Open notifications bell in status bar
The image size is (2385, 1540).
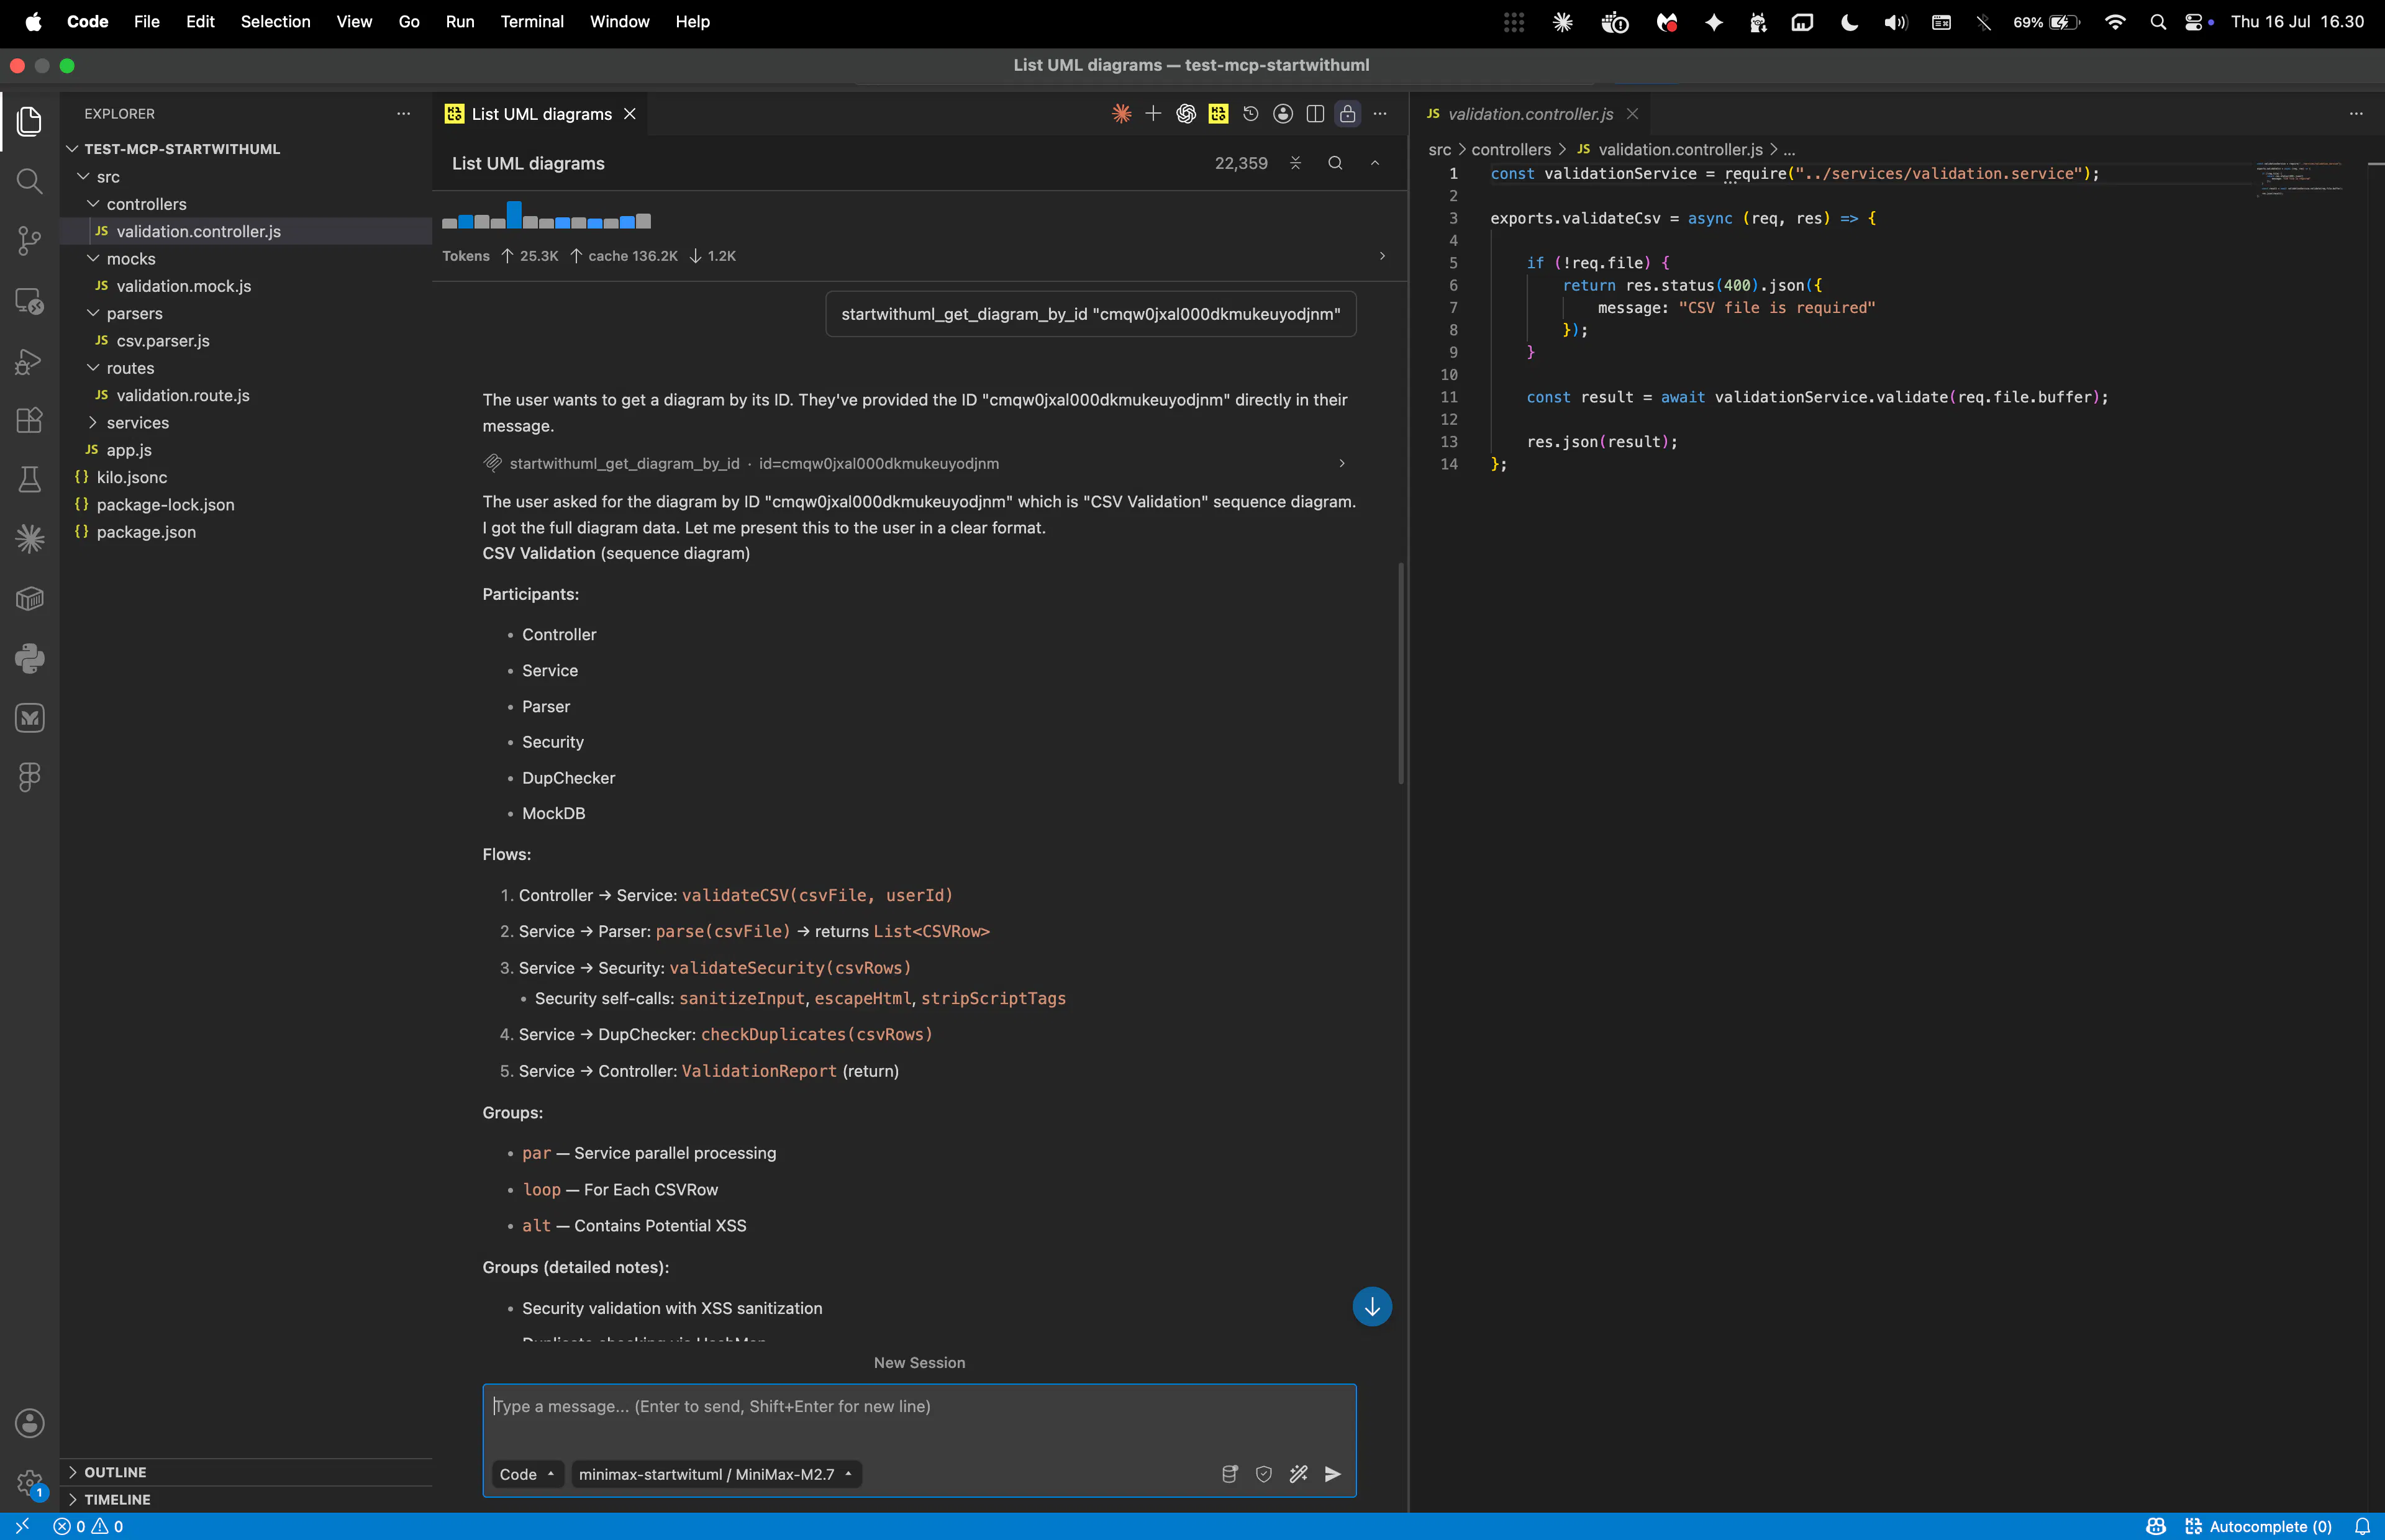coord(2362,1526)
